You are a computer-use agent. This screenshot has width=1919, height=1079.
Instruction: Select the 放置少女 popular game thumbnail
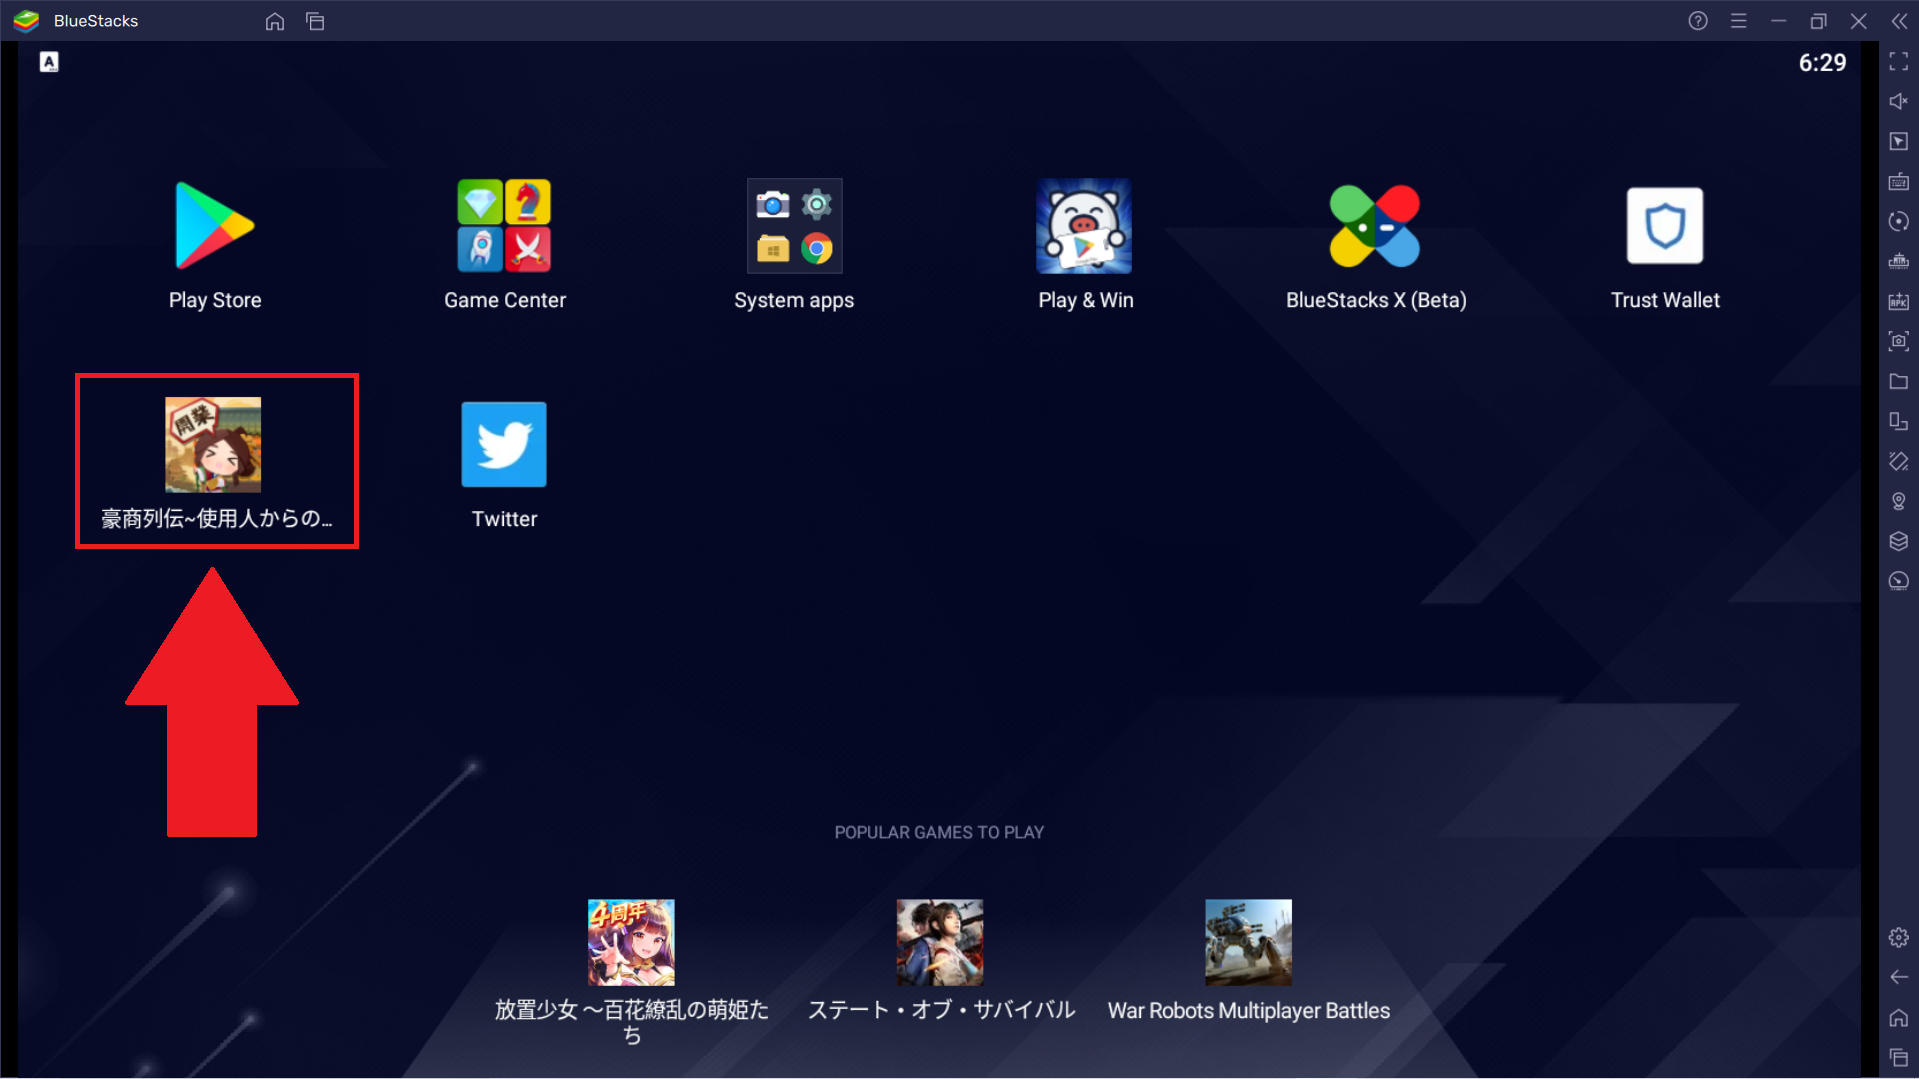pos(631,942)
